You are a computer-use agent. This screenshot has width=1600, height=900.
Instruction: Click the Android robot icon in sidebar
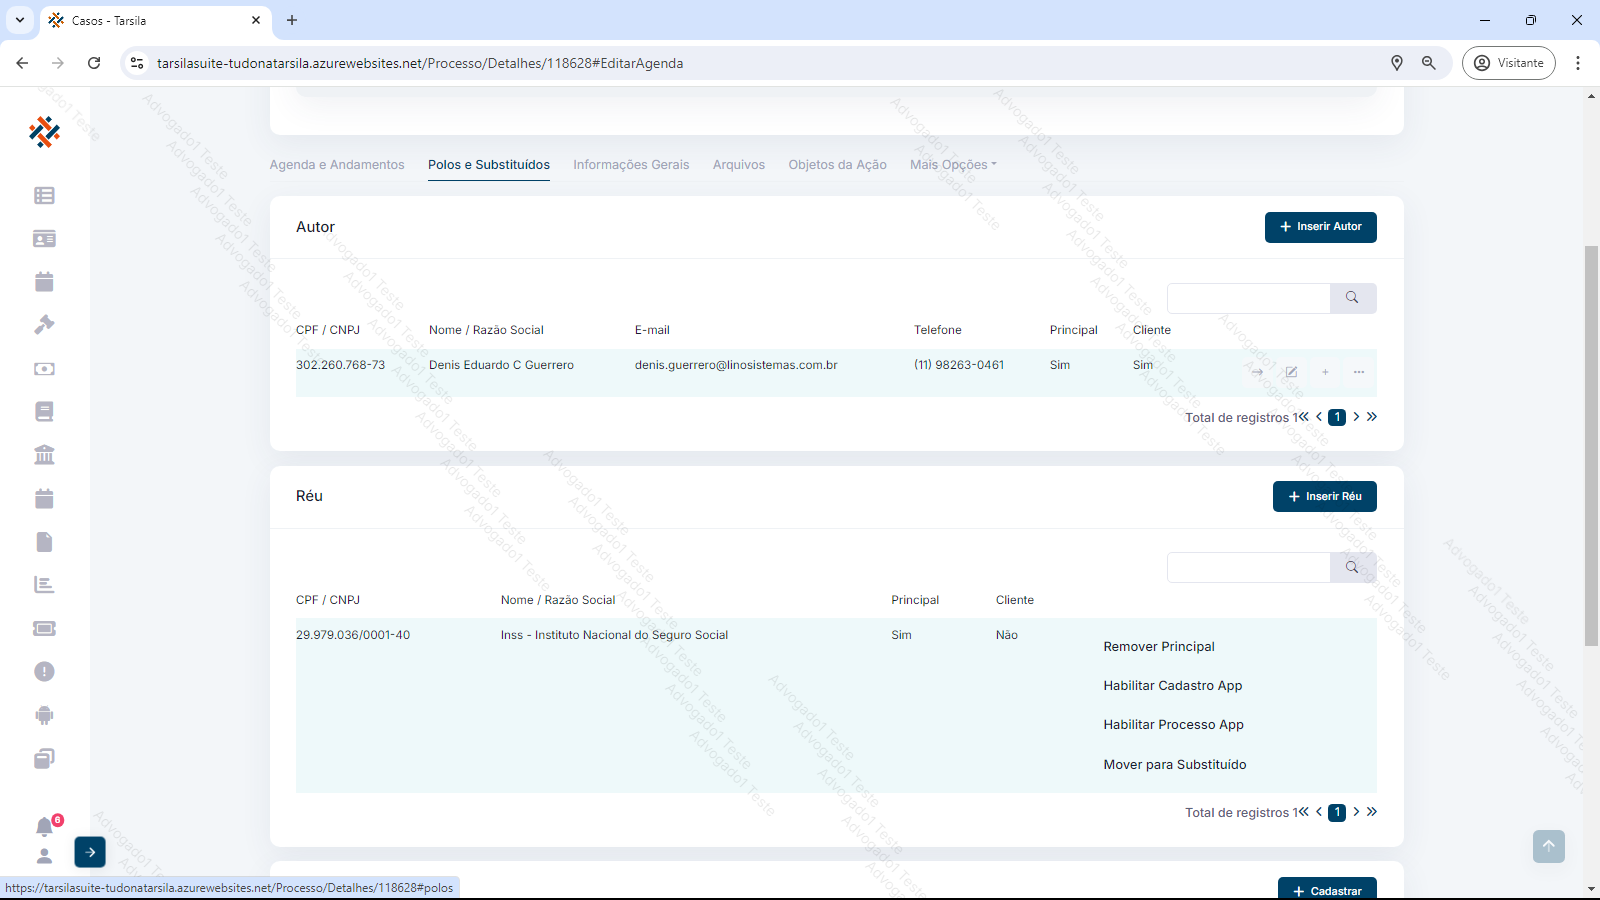point(44,715)
